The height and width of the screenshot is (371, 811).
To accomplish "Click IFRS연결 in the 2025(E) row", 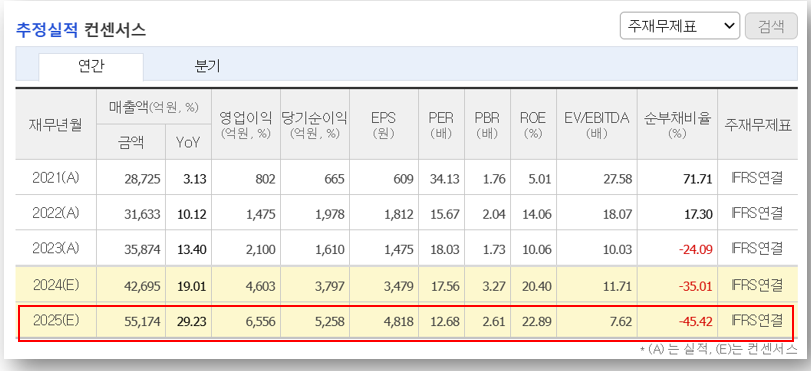I will click(758, 321).
